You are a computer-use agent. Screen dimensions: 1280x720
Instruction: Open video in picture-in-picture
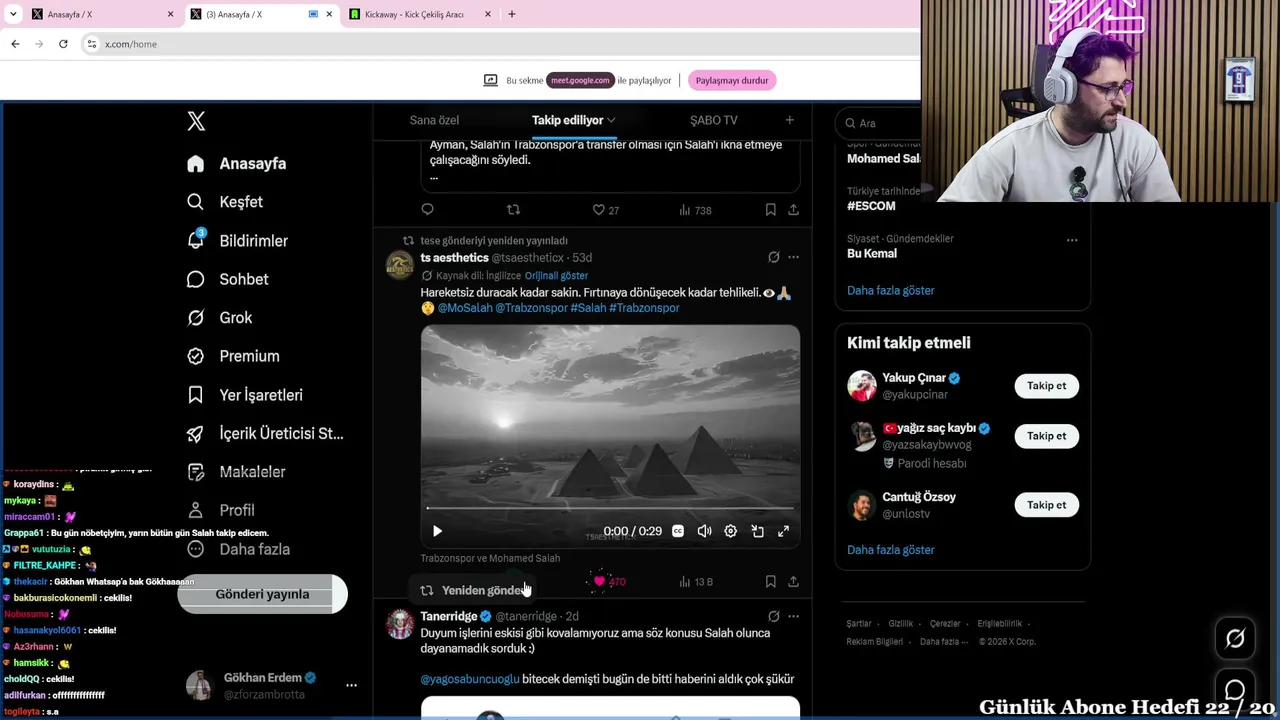(x=757, y=532)
